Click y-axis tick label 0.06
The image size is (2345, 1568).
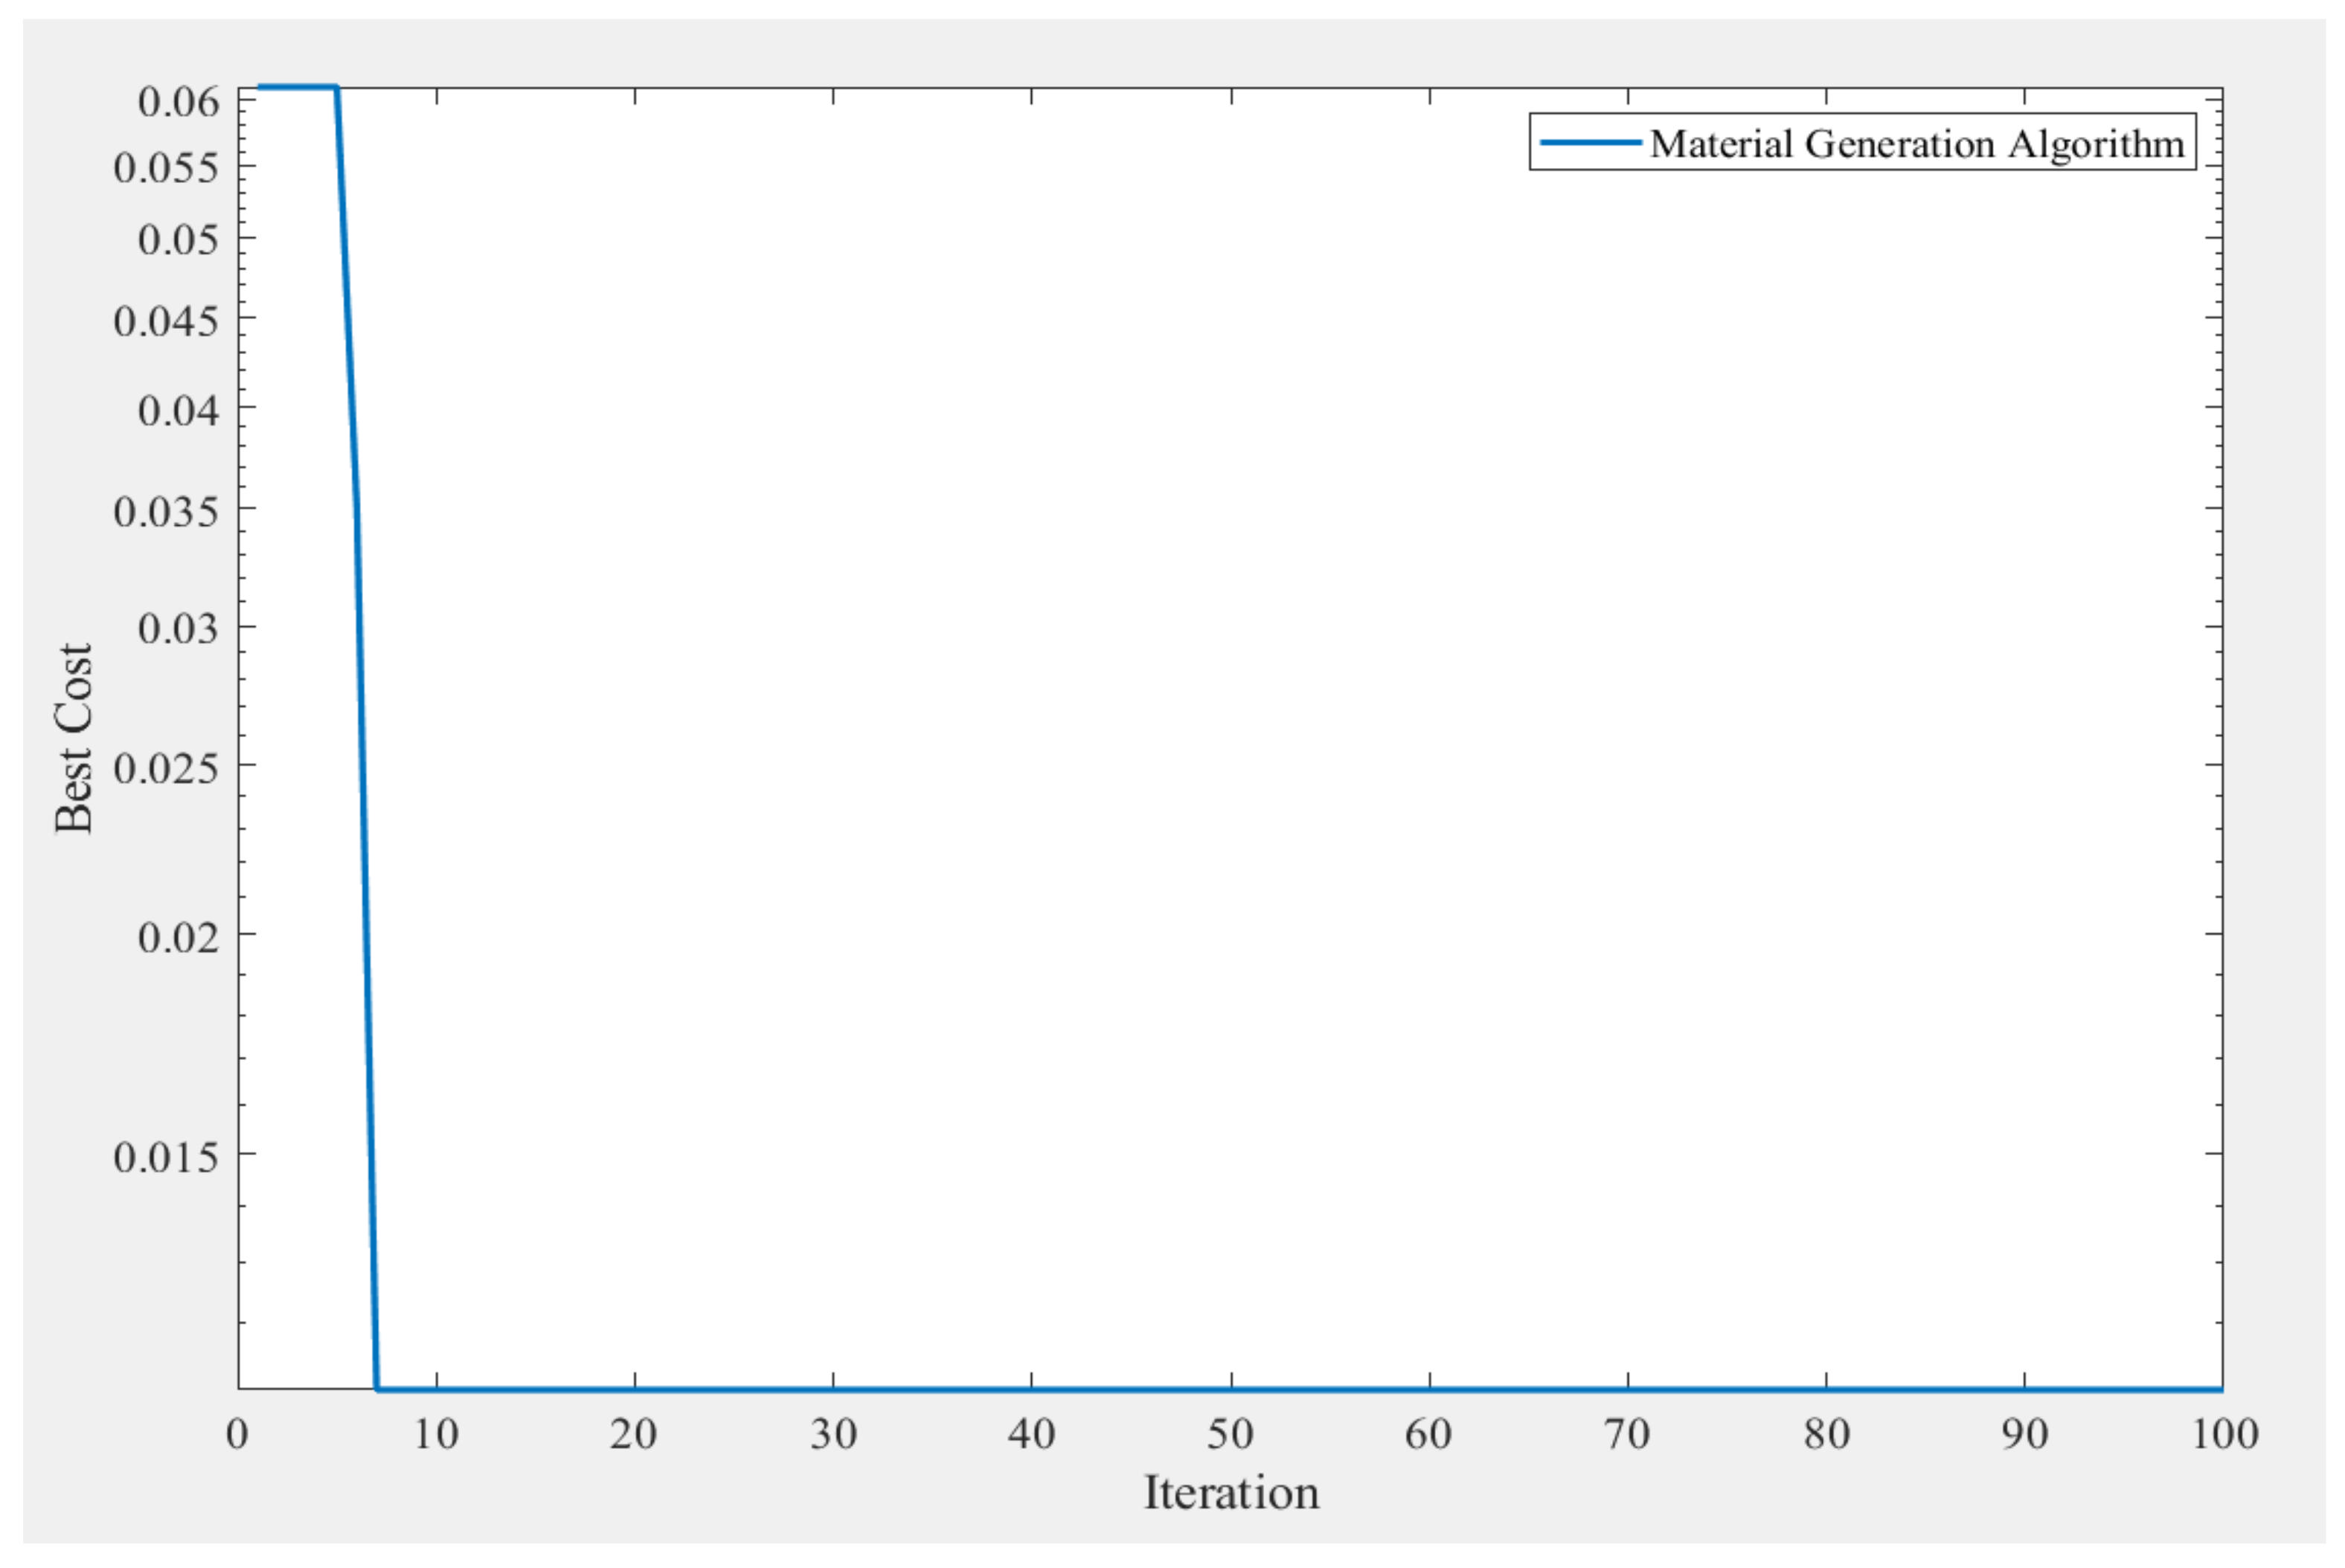178,101
